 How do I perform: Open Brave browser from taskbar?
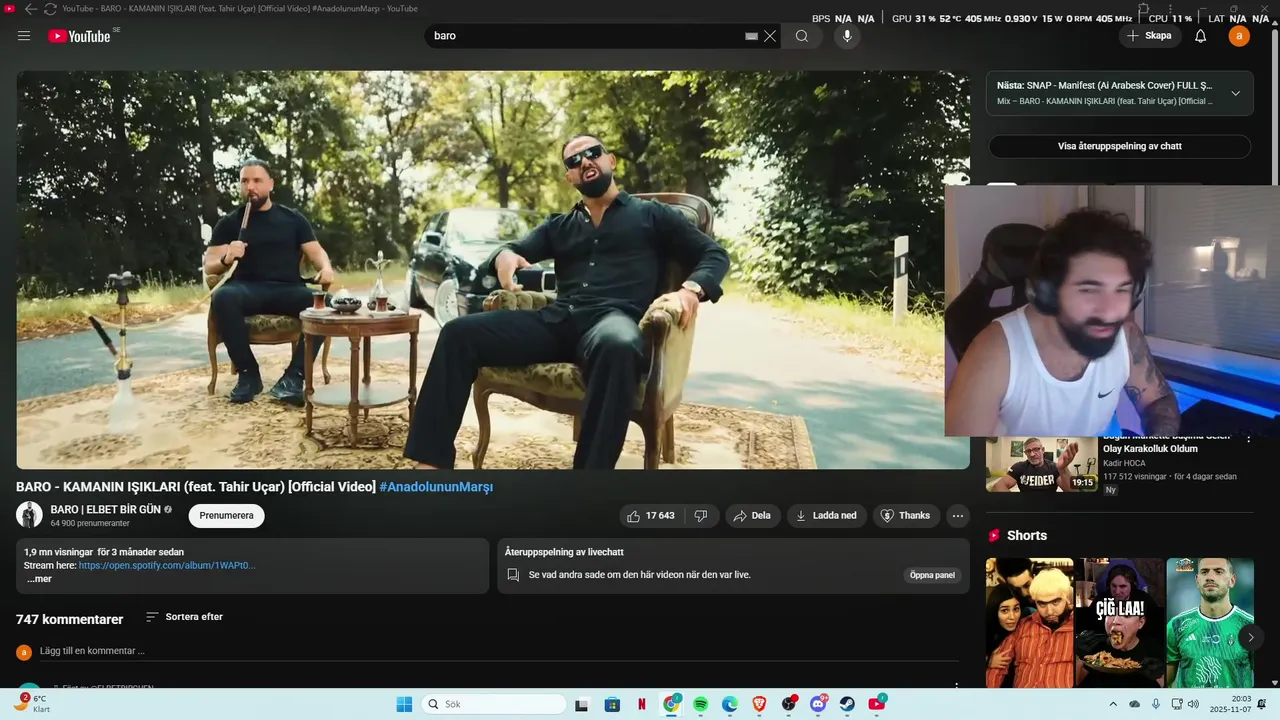(x=759, y=704)
